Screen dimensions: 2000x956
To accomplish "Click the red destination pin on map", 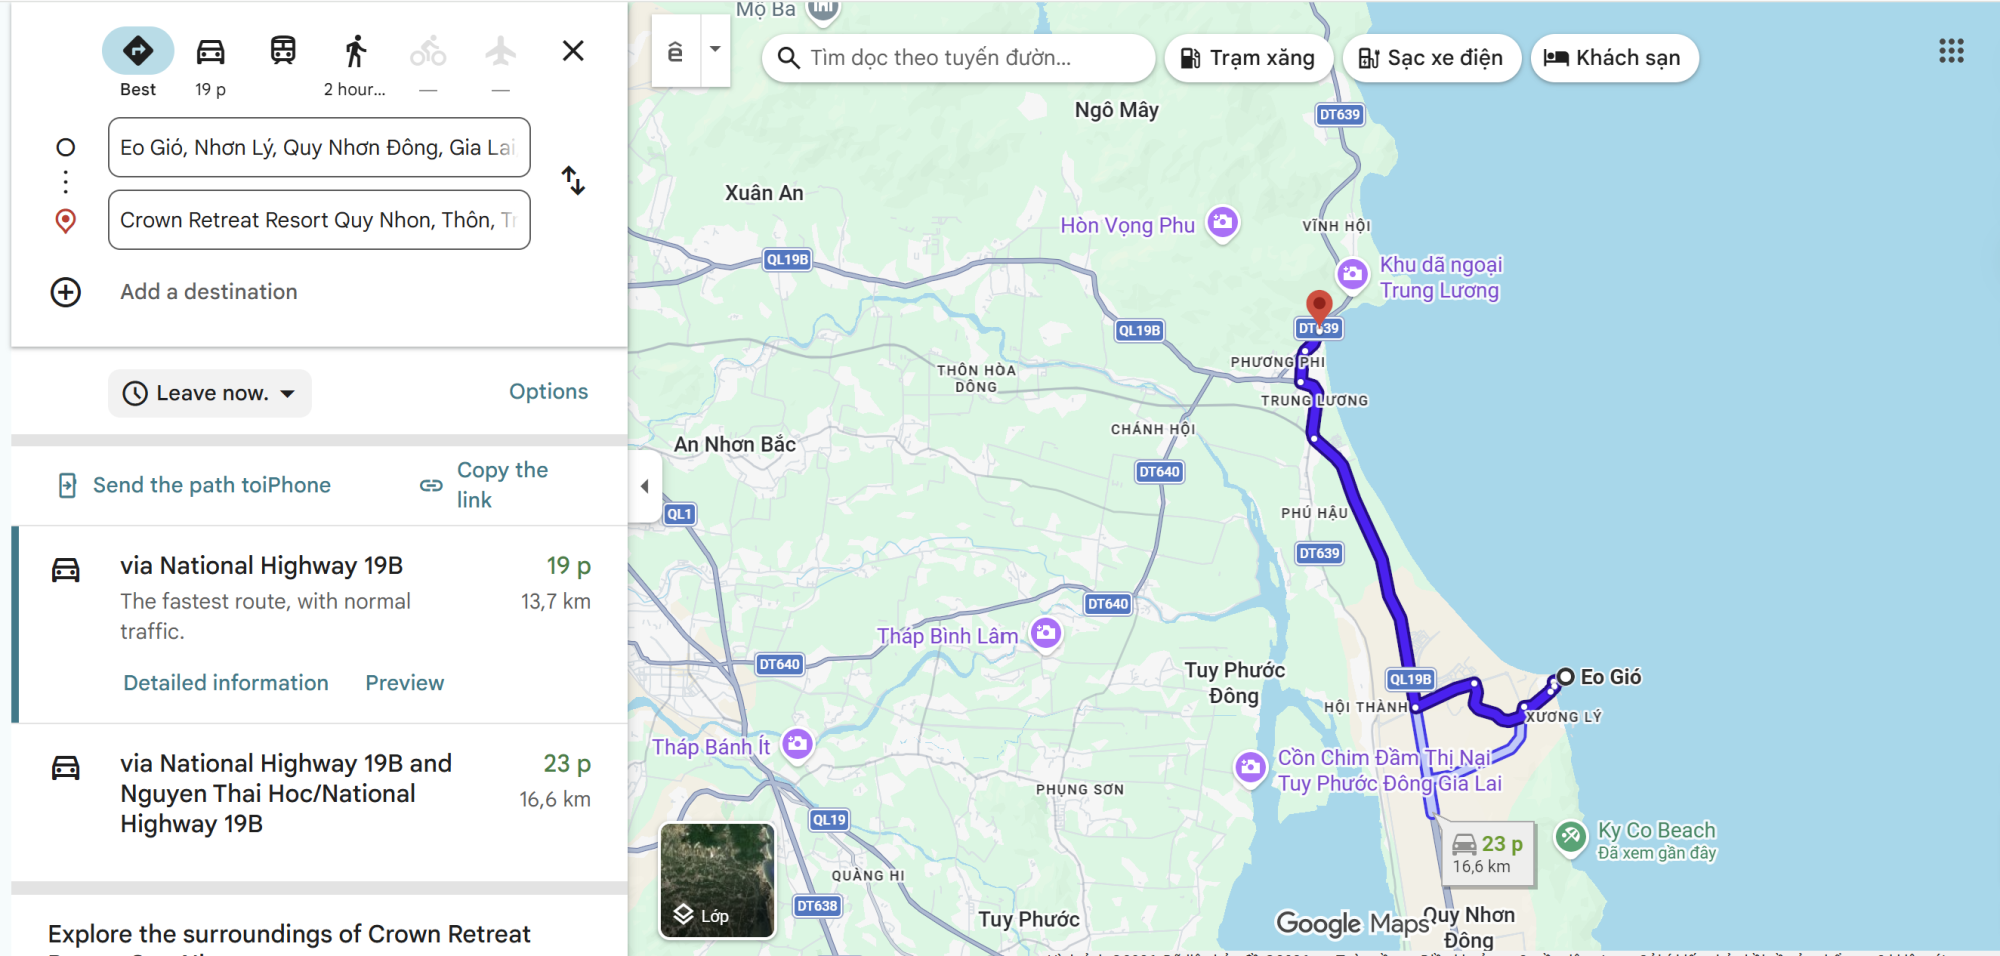I will tap(1319, 309).
